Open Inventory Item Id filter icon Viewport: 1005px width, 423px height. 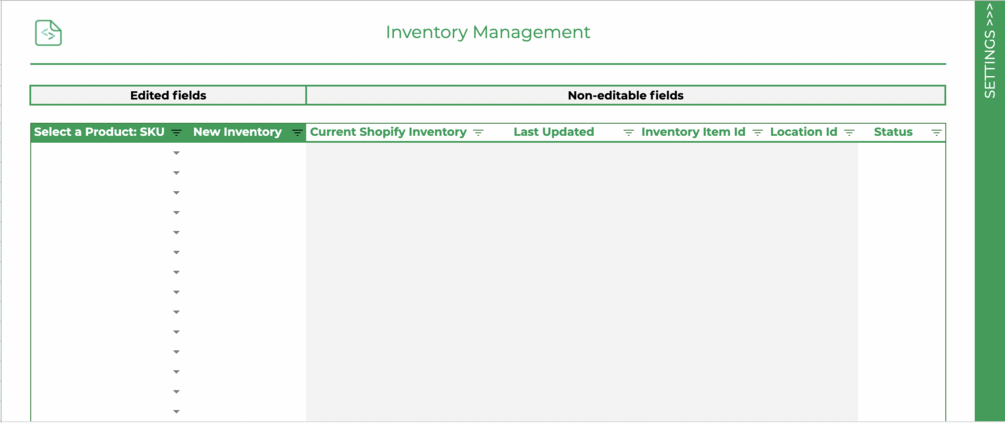tap(757, 133)
